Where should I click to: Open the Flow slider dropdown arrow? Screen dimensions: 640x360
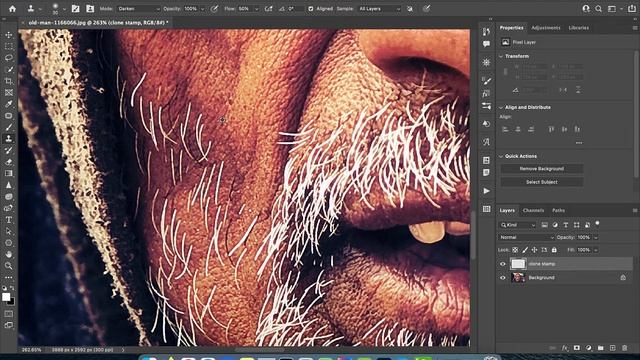click(x=256, y=9)
